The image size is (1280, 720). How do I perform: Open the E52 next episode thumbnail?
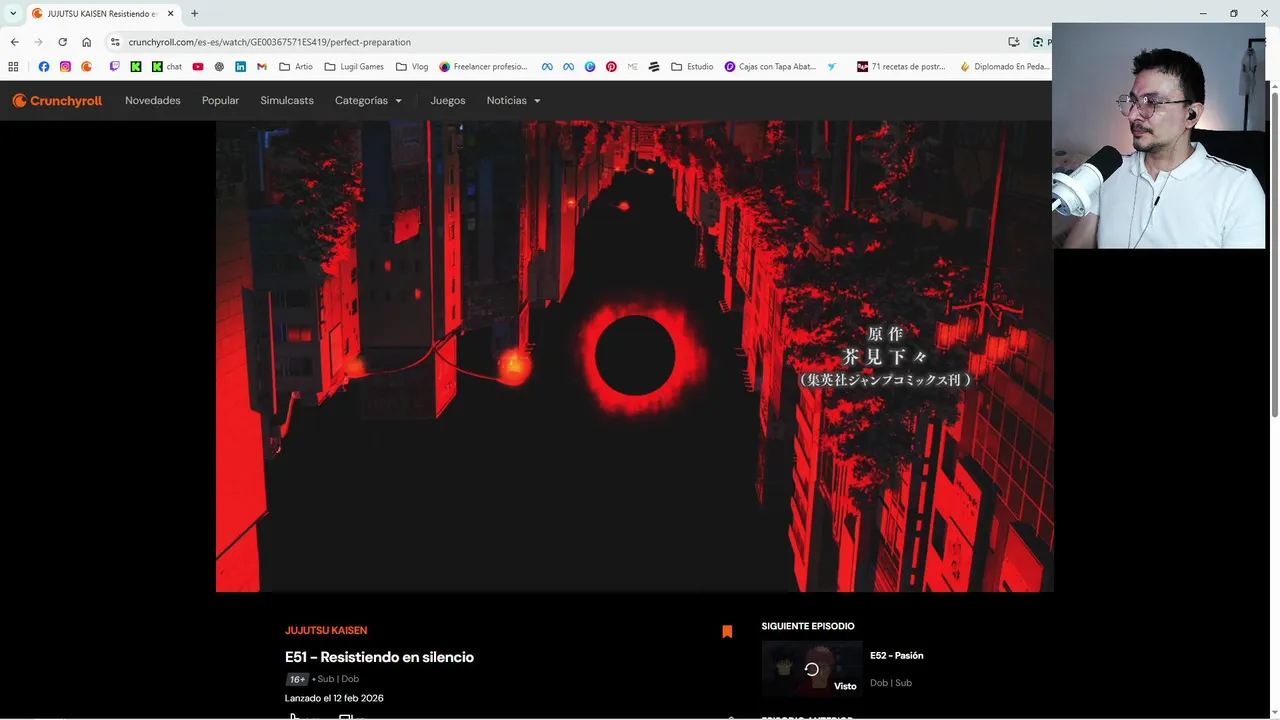tap(811, 669)
